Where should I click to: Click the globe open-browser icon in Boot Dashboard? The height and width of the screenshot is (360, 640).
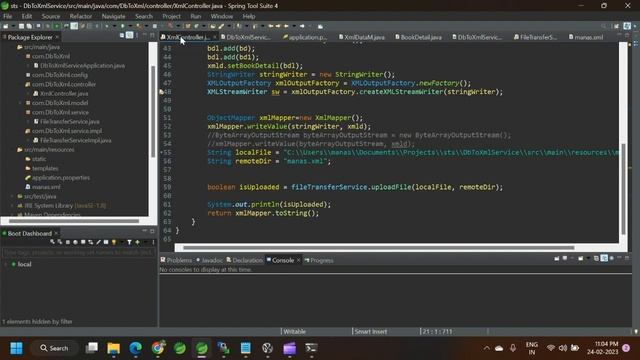pyautogui.click(x=75, y=242)
